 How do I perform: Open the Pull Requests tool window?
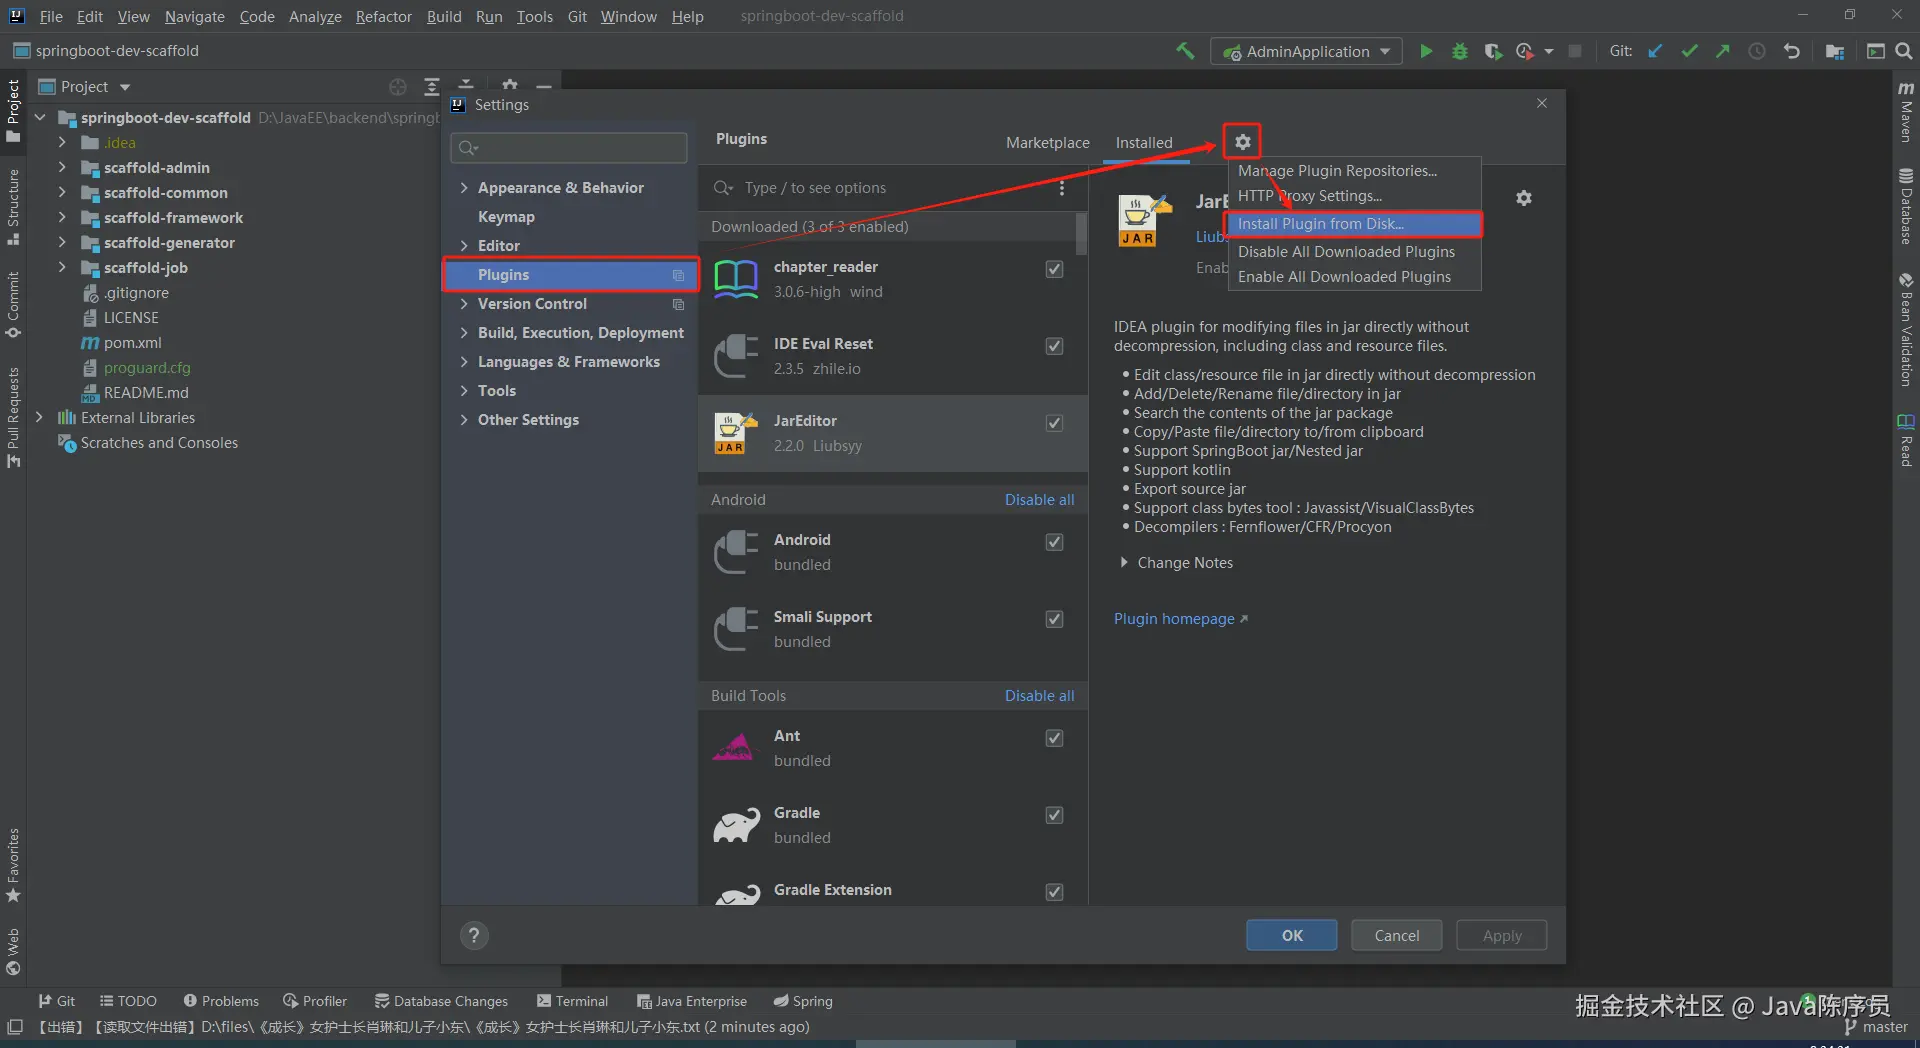(13, 417)
